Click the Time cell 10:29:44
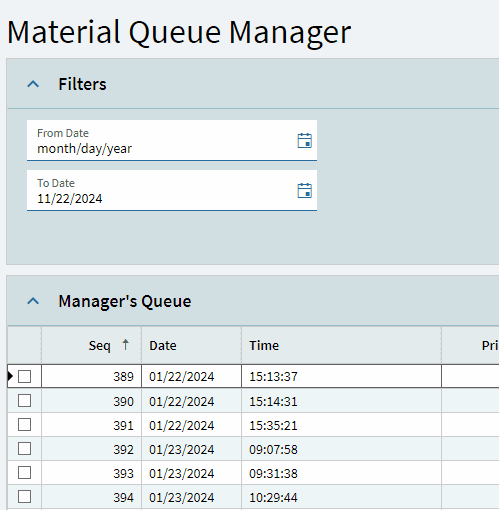The height and width of the screenshot is (510, 499). (x=341, y=497)
